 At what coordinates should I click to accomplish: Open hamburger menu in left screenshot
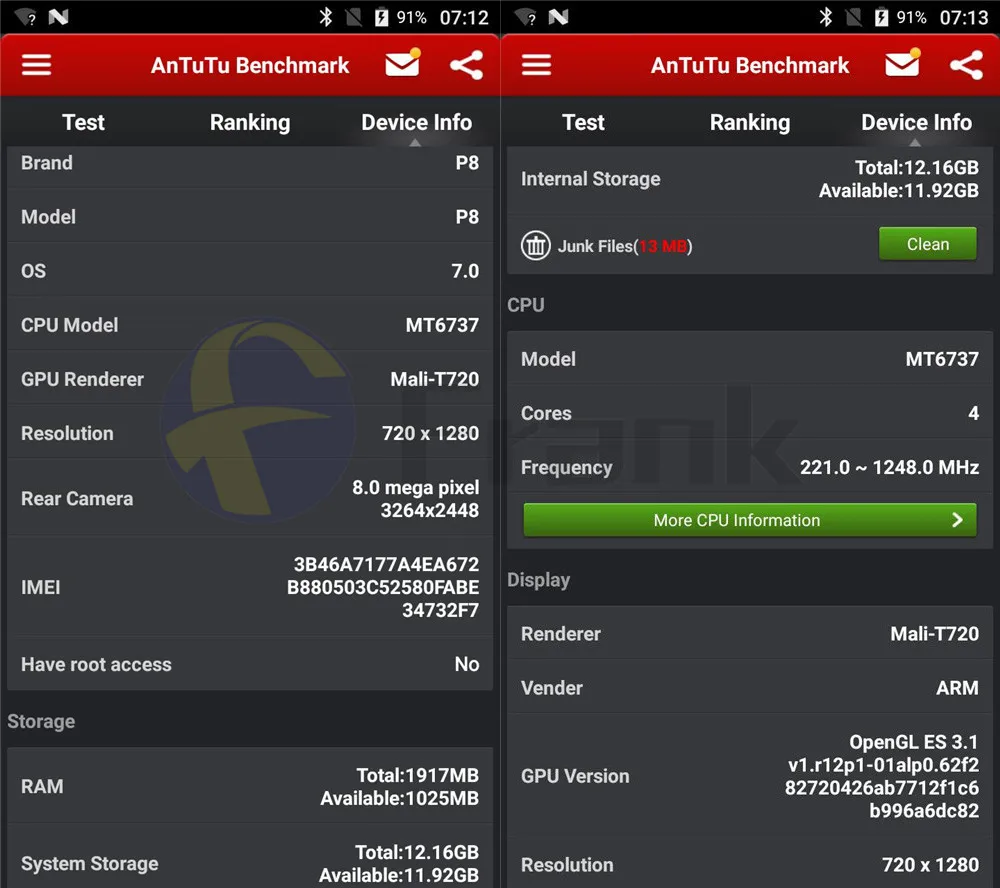point(36,64)
